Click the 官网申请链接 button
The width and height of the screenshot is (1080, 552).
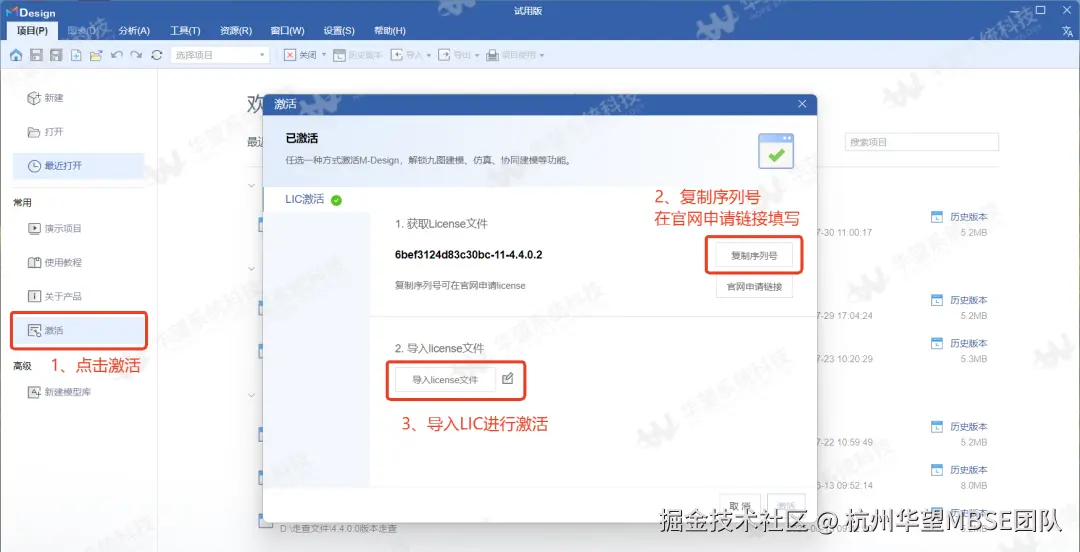pyautogui.click(x=754, y=286)
